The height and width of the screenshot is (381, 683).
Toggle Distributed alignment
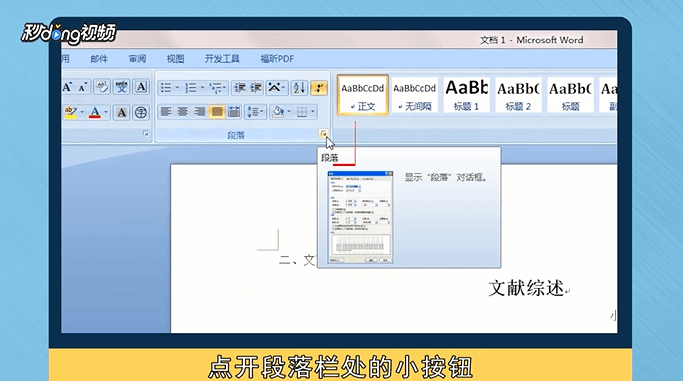234,112
